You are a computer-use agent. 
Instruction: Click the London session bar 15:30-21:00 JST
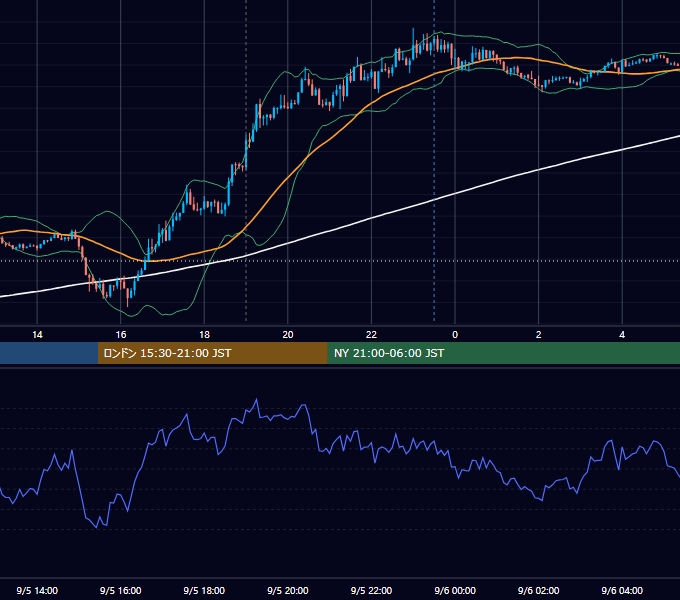tap(212, 353)
